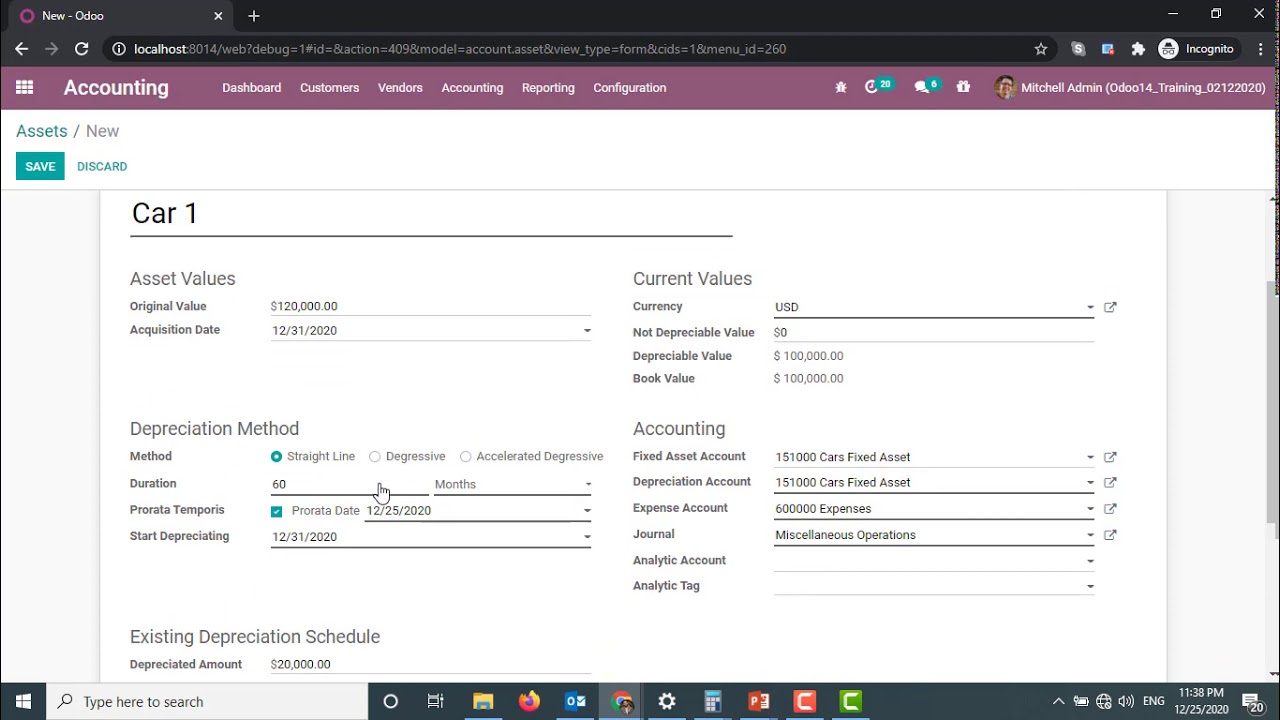Open browser extensions puzzle icon

(1138, 49)
